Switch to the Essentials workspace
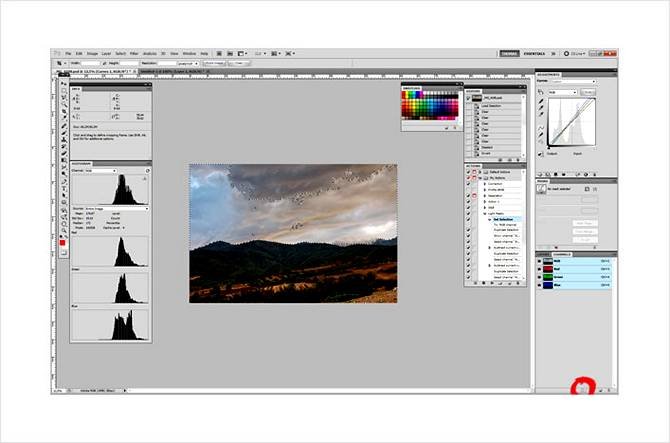The image size is (670, 443). click(534, 53)
